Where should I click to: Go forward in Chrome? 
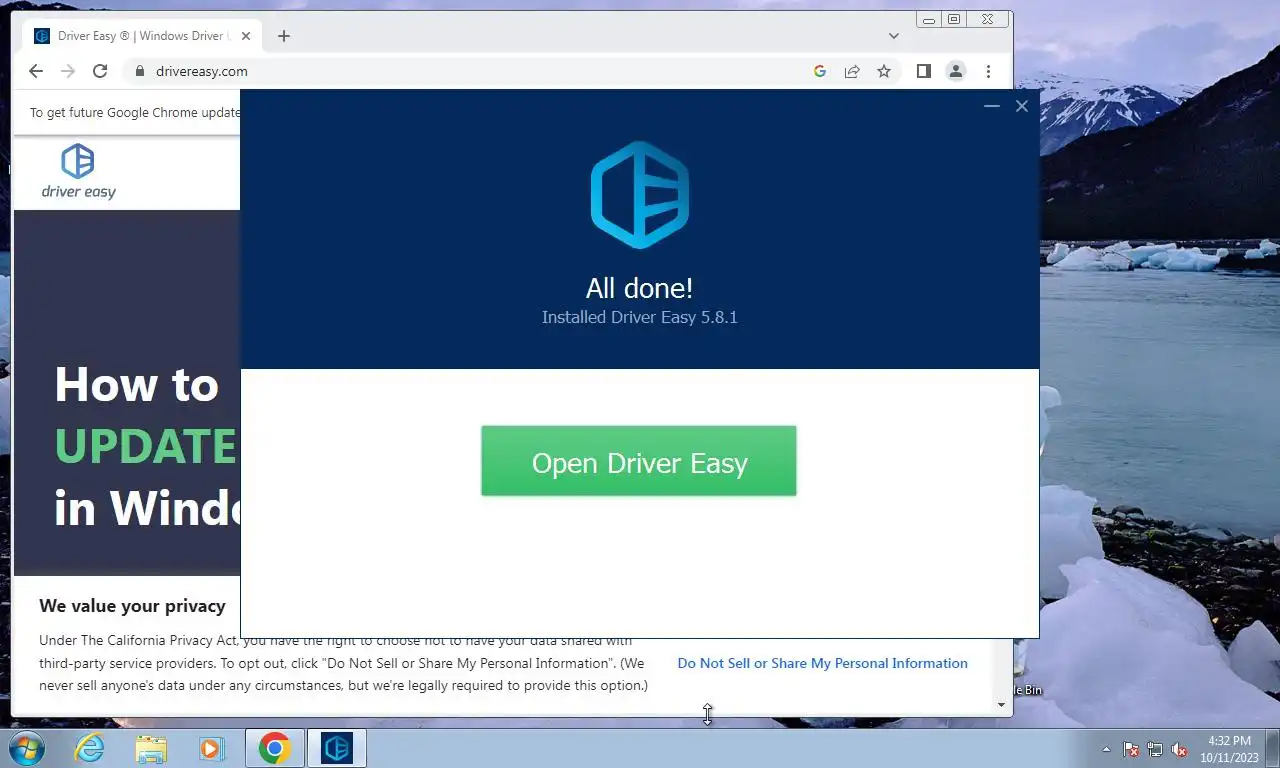(68, 71)
